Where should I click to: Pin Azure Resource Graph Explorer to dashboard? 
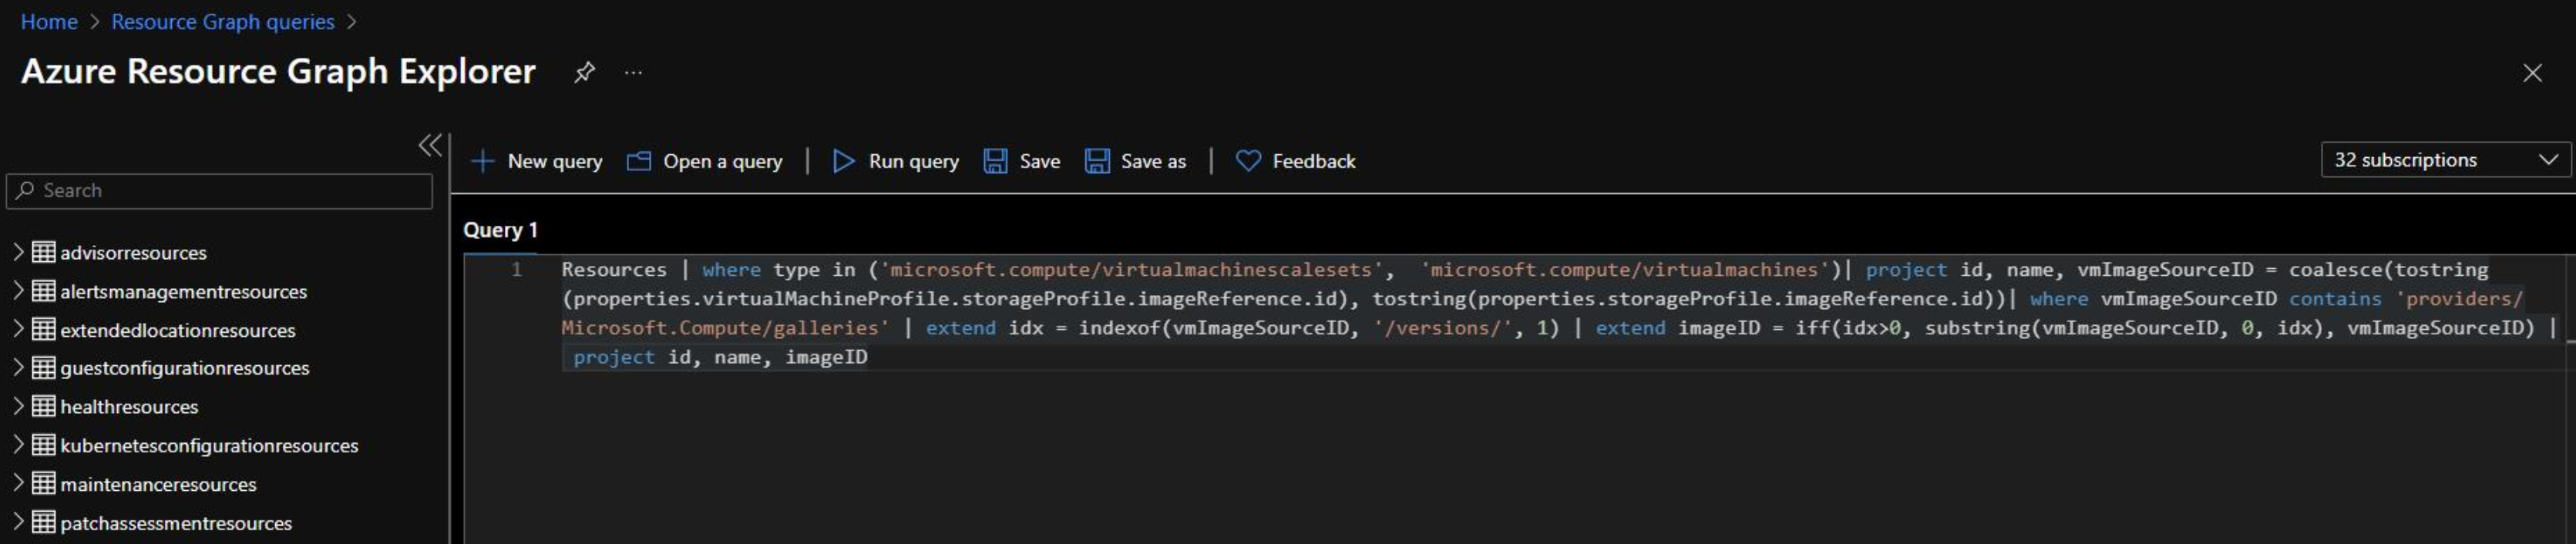(x=584, y=72)
